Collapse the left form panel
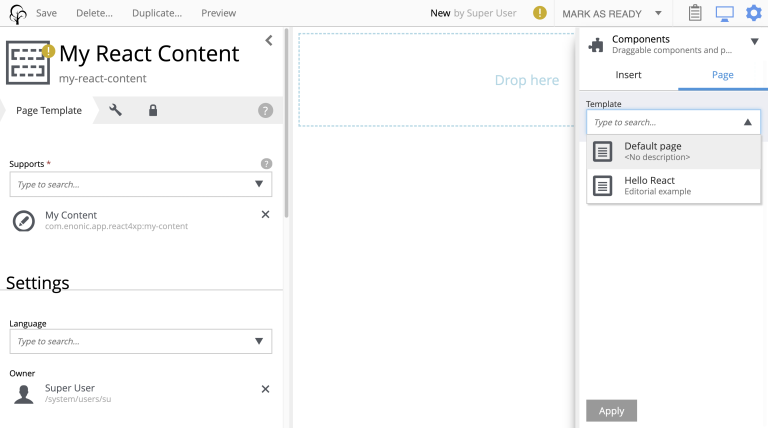This screenshot has width=768, height=428. coord(268,40)
